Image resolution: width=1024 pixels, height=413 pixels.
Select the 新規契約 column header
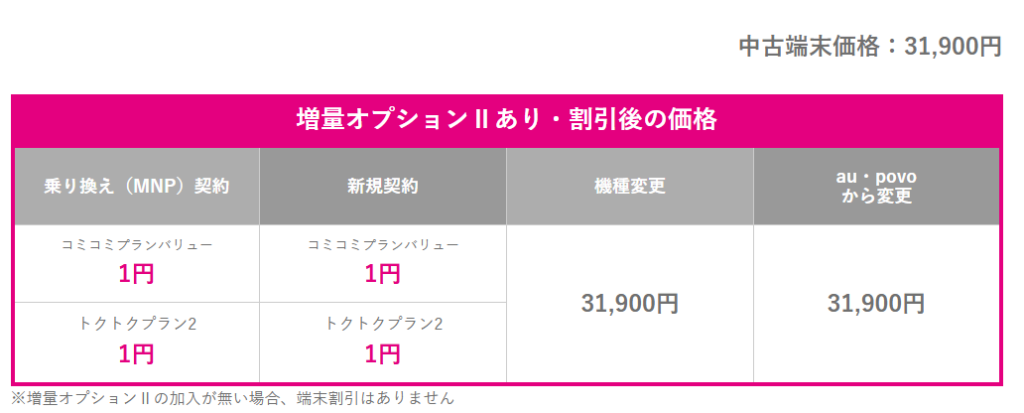click(383, 186)
